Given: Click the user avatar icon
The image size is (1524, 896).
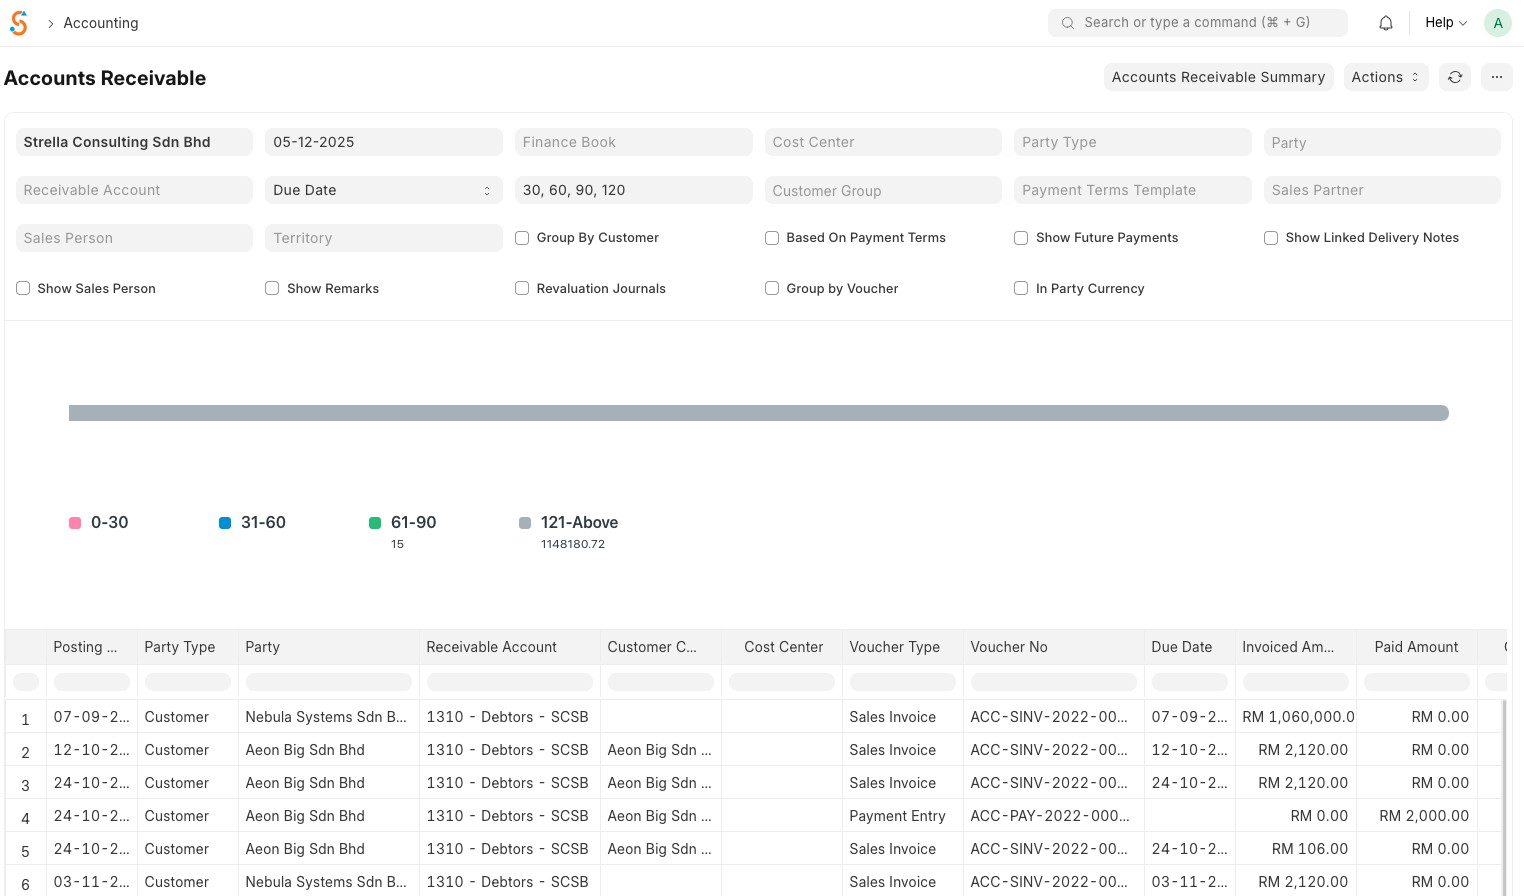Looking at the screenshot, I should pos(1497,23).
